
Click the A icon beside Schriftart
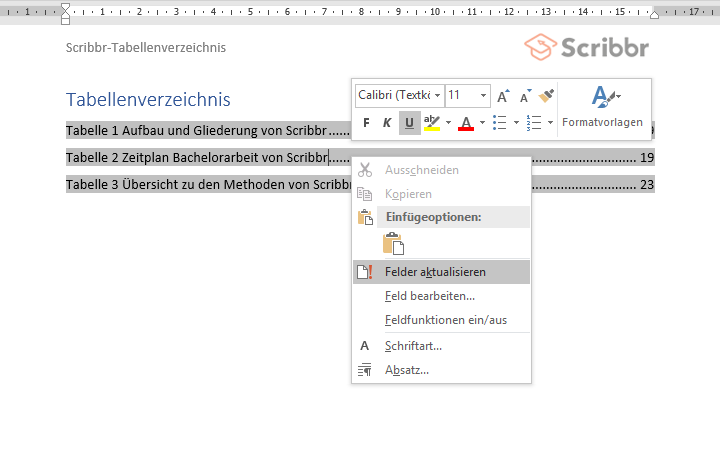coord(365,346)
